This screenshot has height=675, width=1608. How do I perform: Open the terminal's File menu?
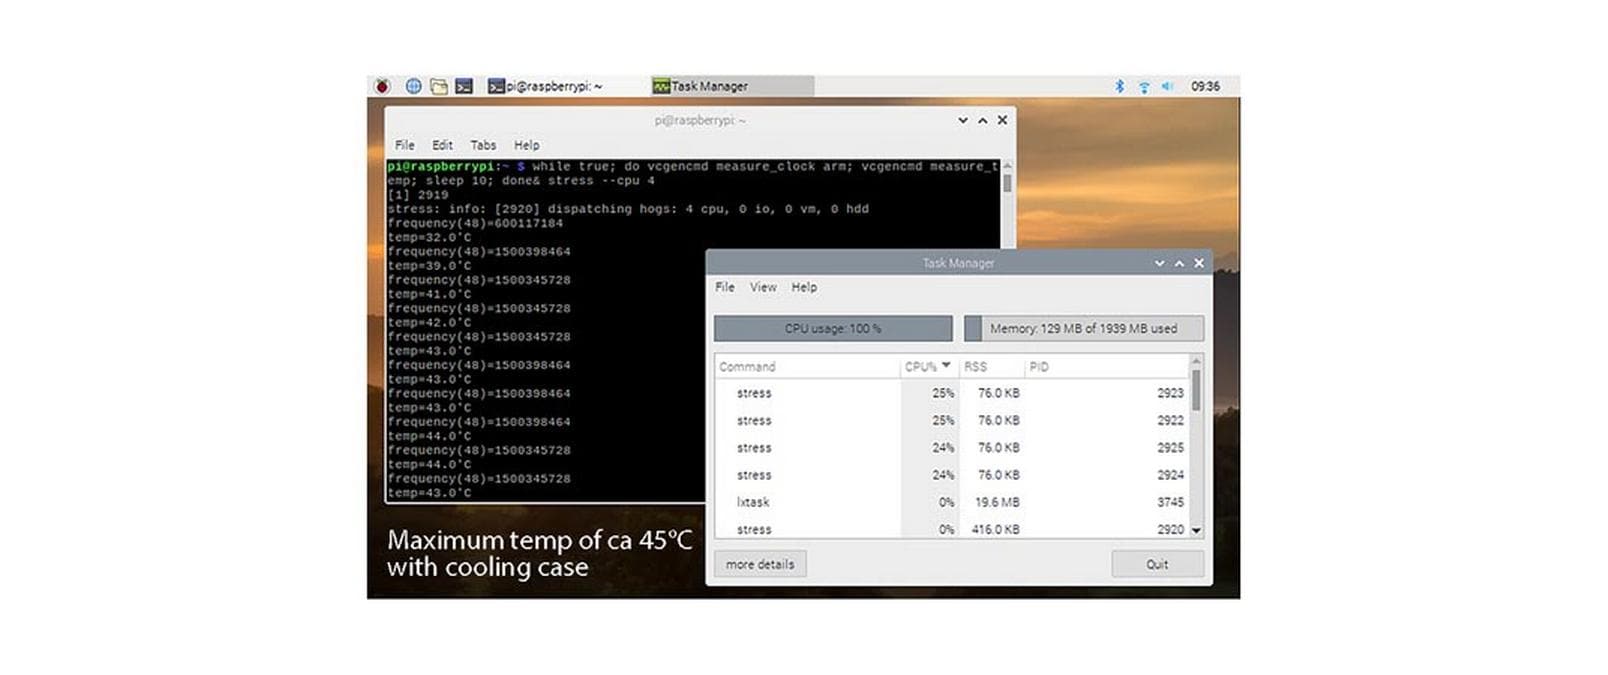(405, 145)
